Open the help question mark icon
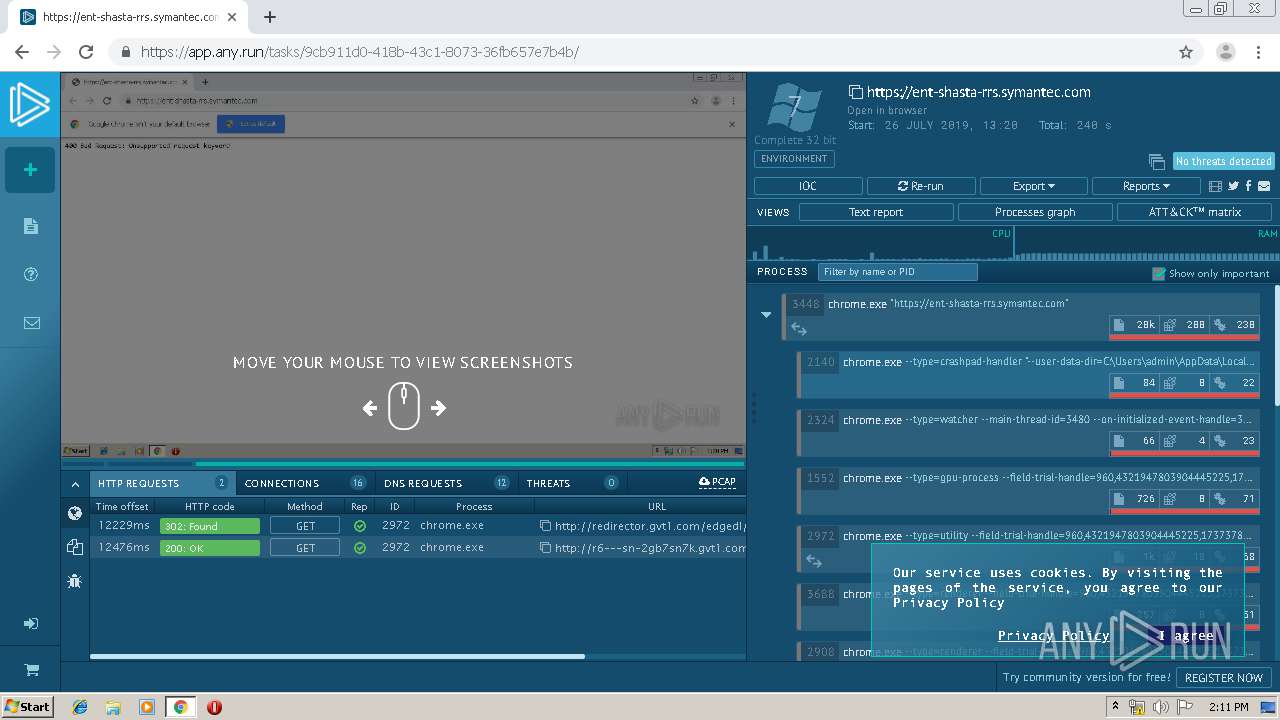This screenshot has width=1280, height=720. pos(30,274)
